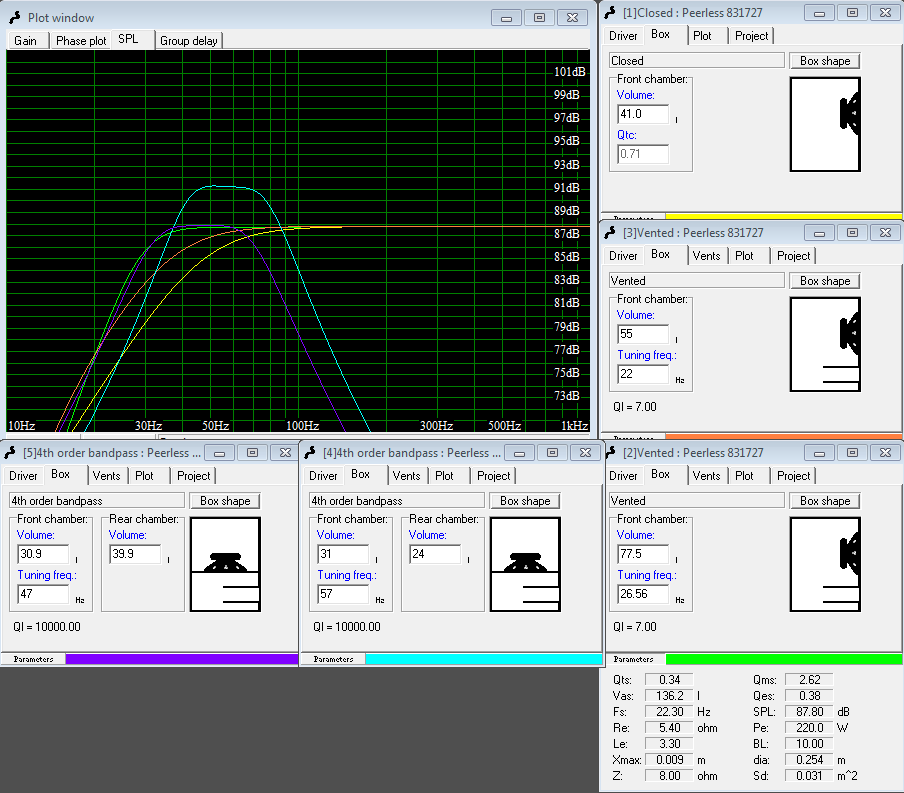This screenshot has height=793, width=904.
Task: Click the purple color bar in window [5]
Action: 182,659
